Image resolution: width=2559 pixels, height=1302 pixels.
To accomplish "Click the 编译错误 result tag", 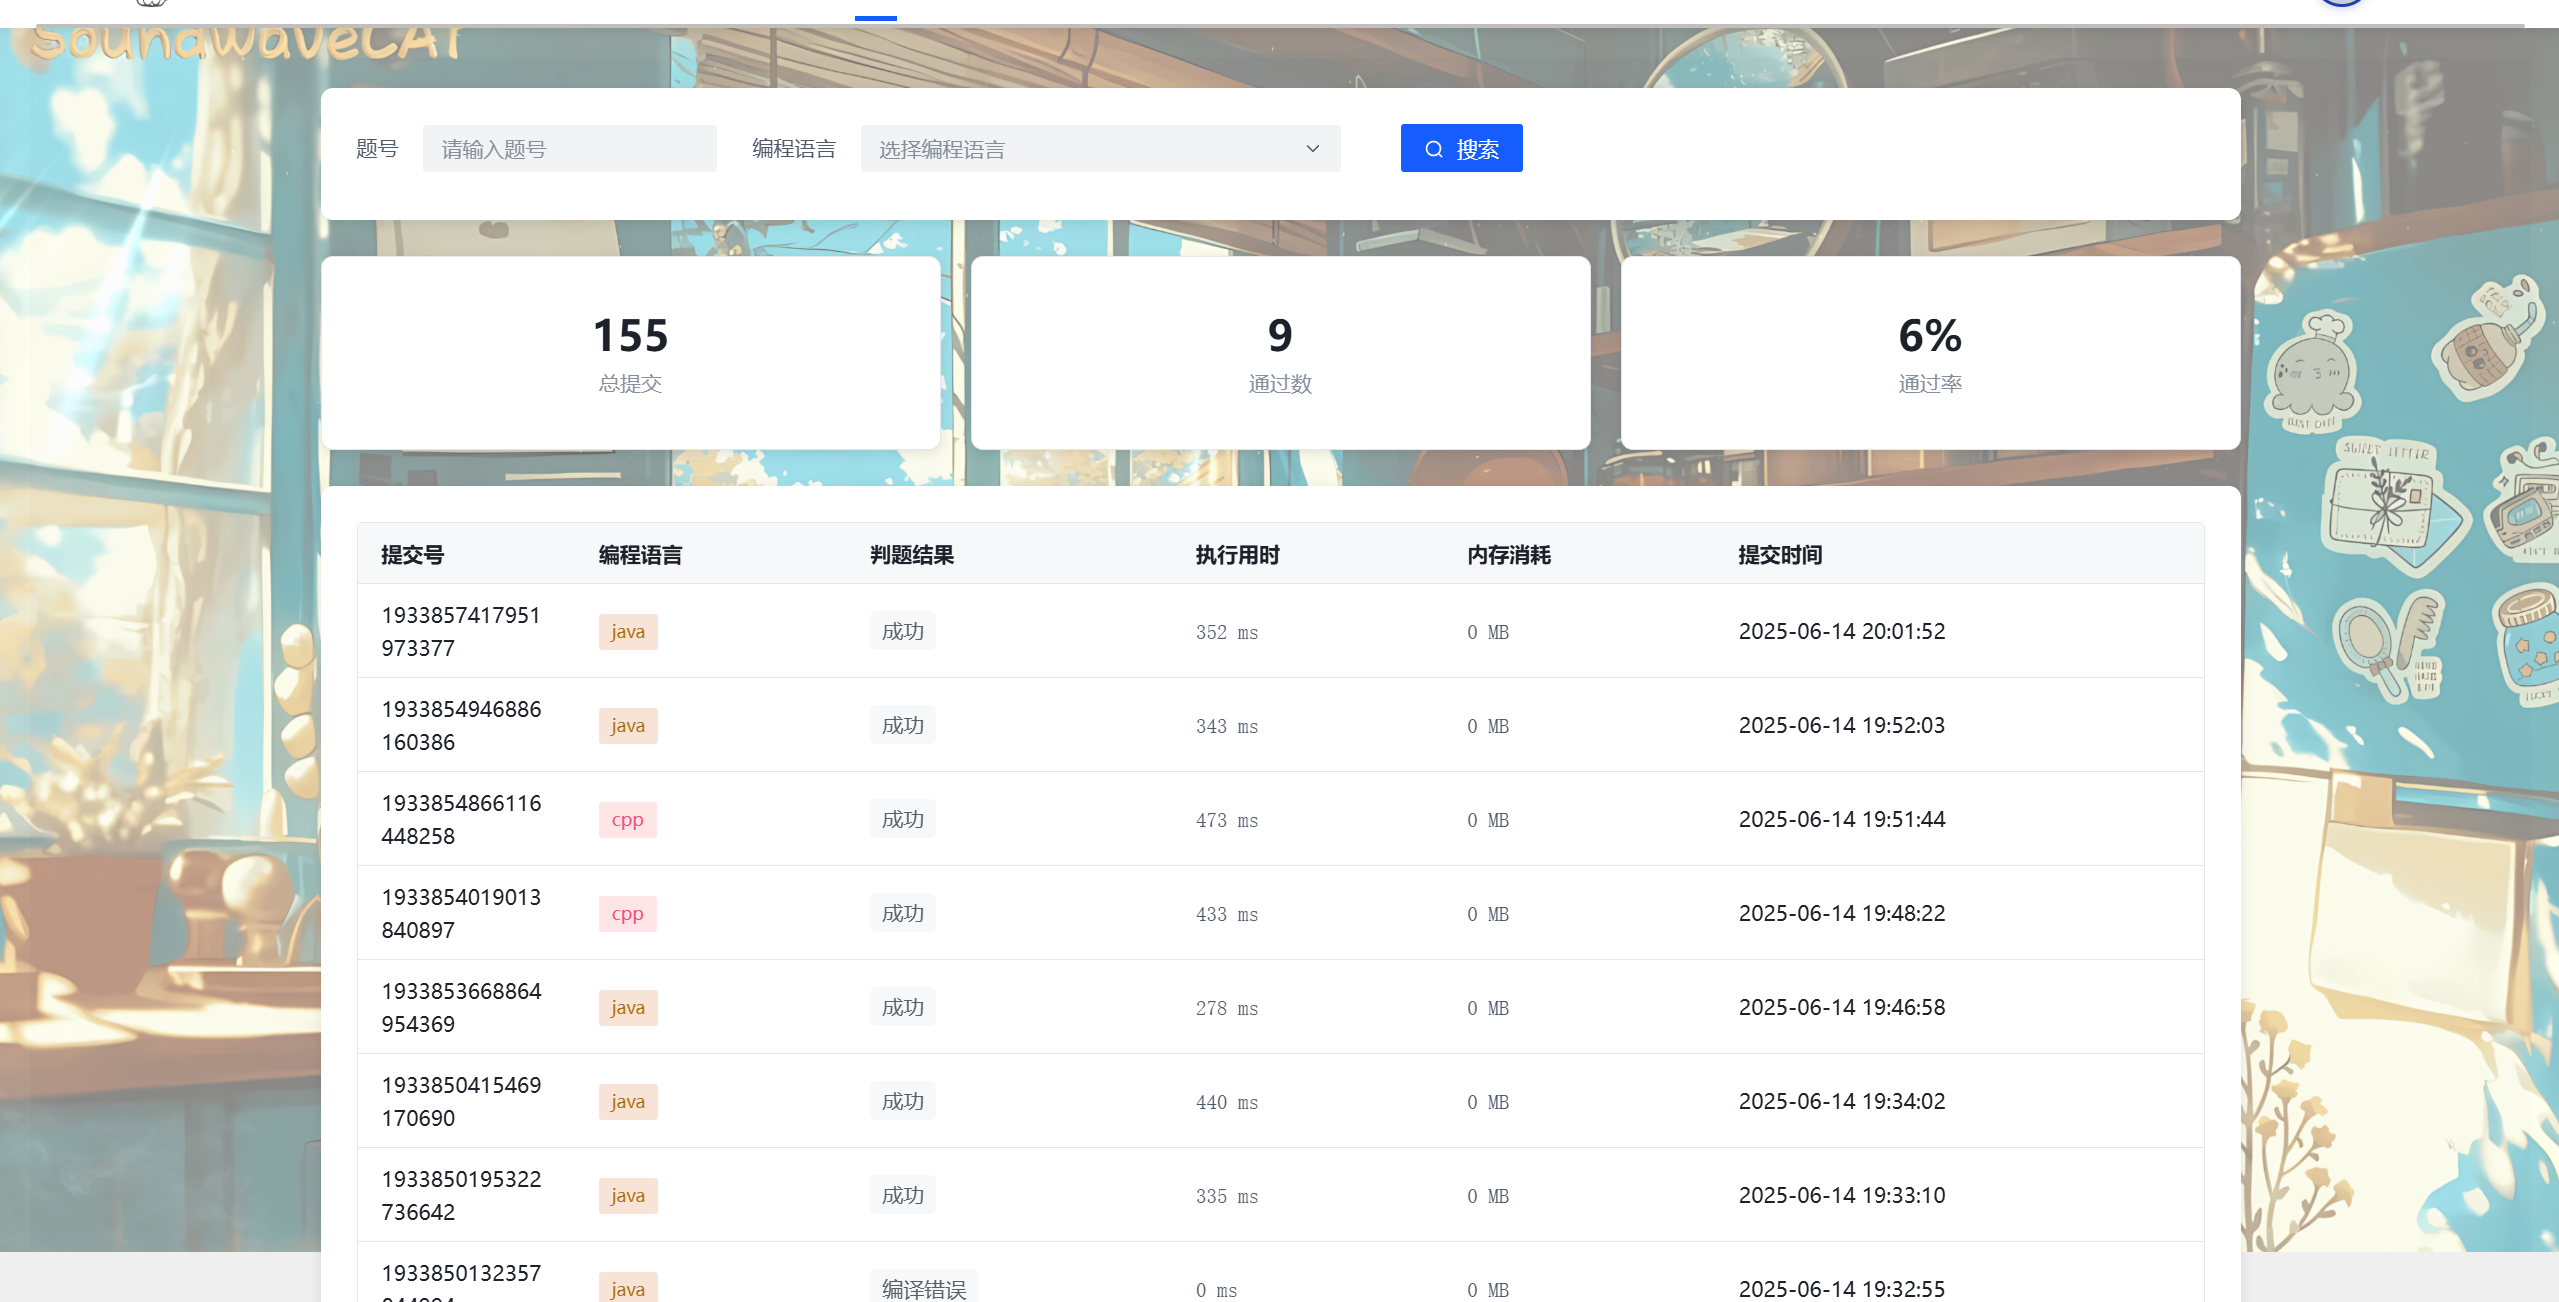I will point(923,1288).
